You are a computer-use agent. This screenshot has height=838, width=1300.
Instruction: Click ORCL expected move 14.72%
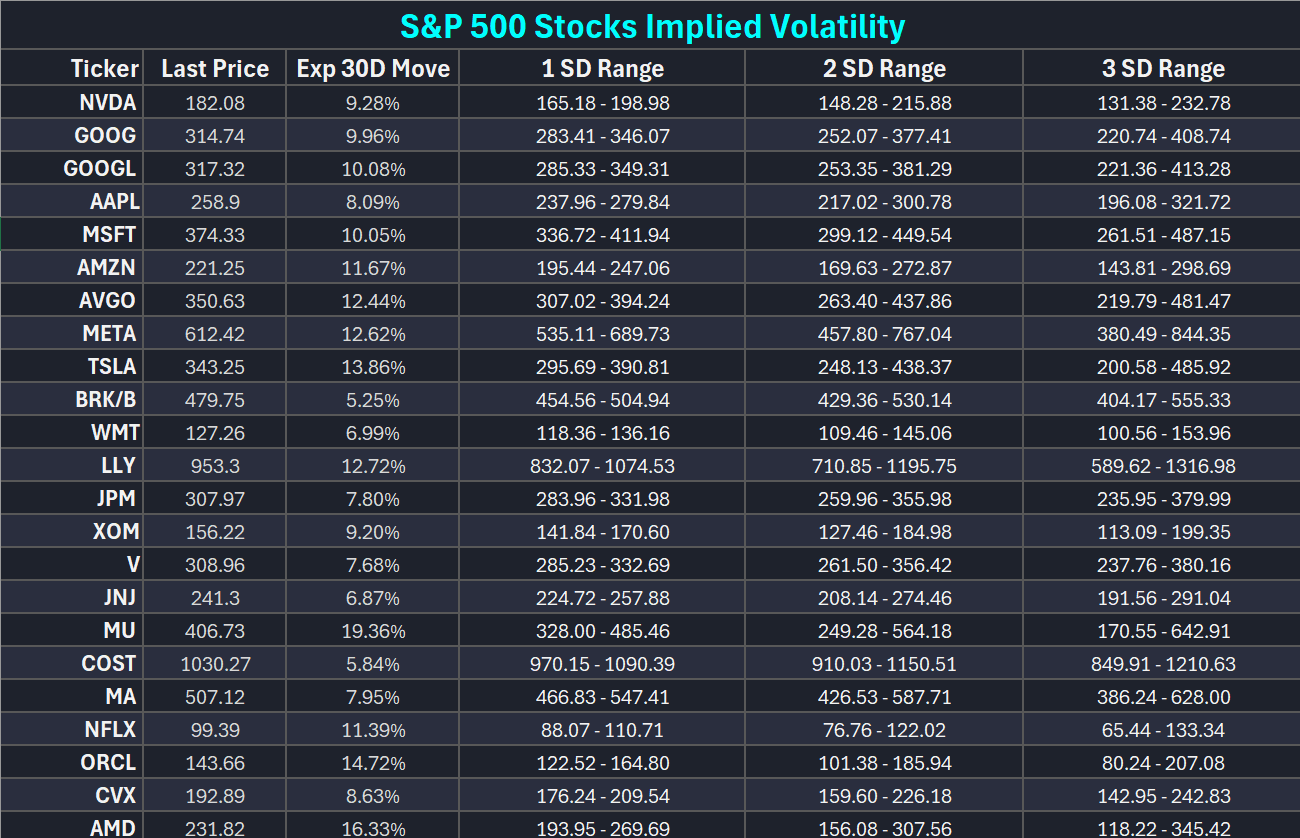[373, 763]
